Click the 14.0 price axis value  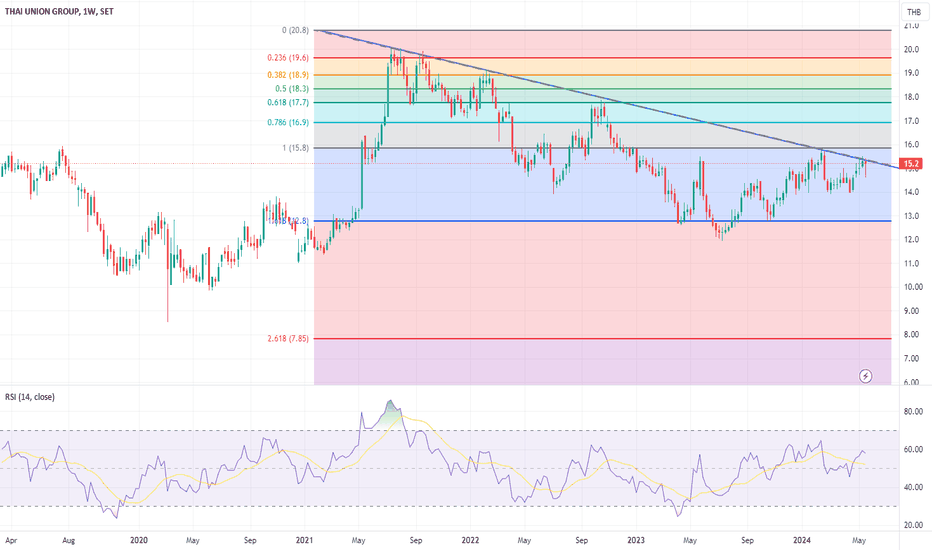click(x=911, y=192)
